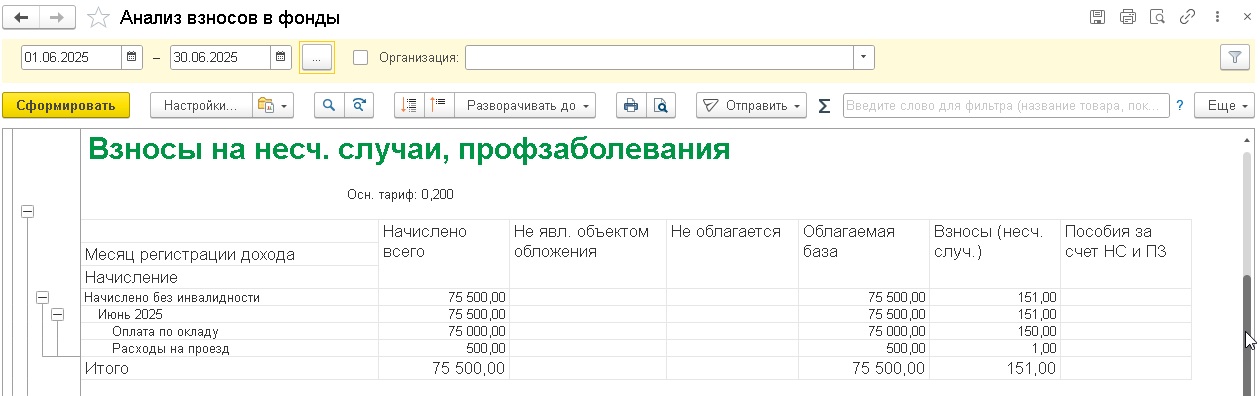Open the Организация dropdown list

pos(864,57)
